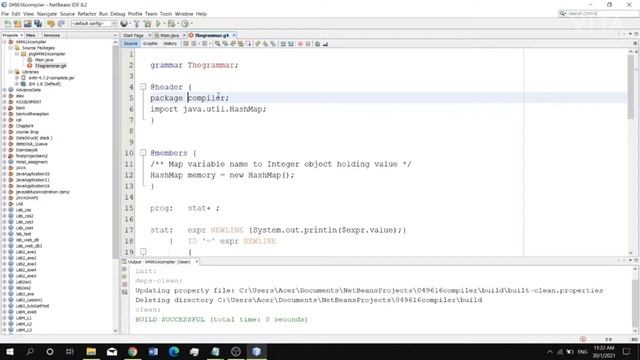Image resolution: width=640 pixels, height=360 pixels.
Task: Switch to the Files tab
Action: coord(31,36)
